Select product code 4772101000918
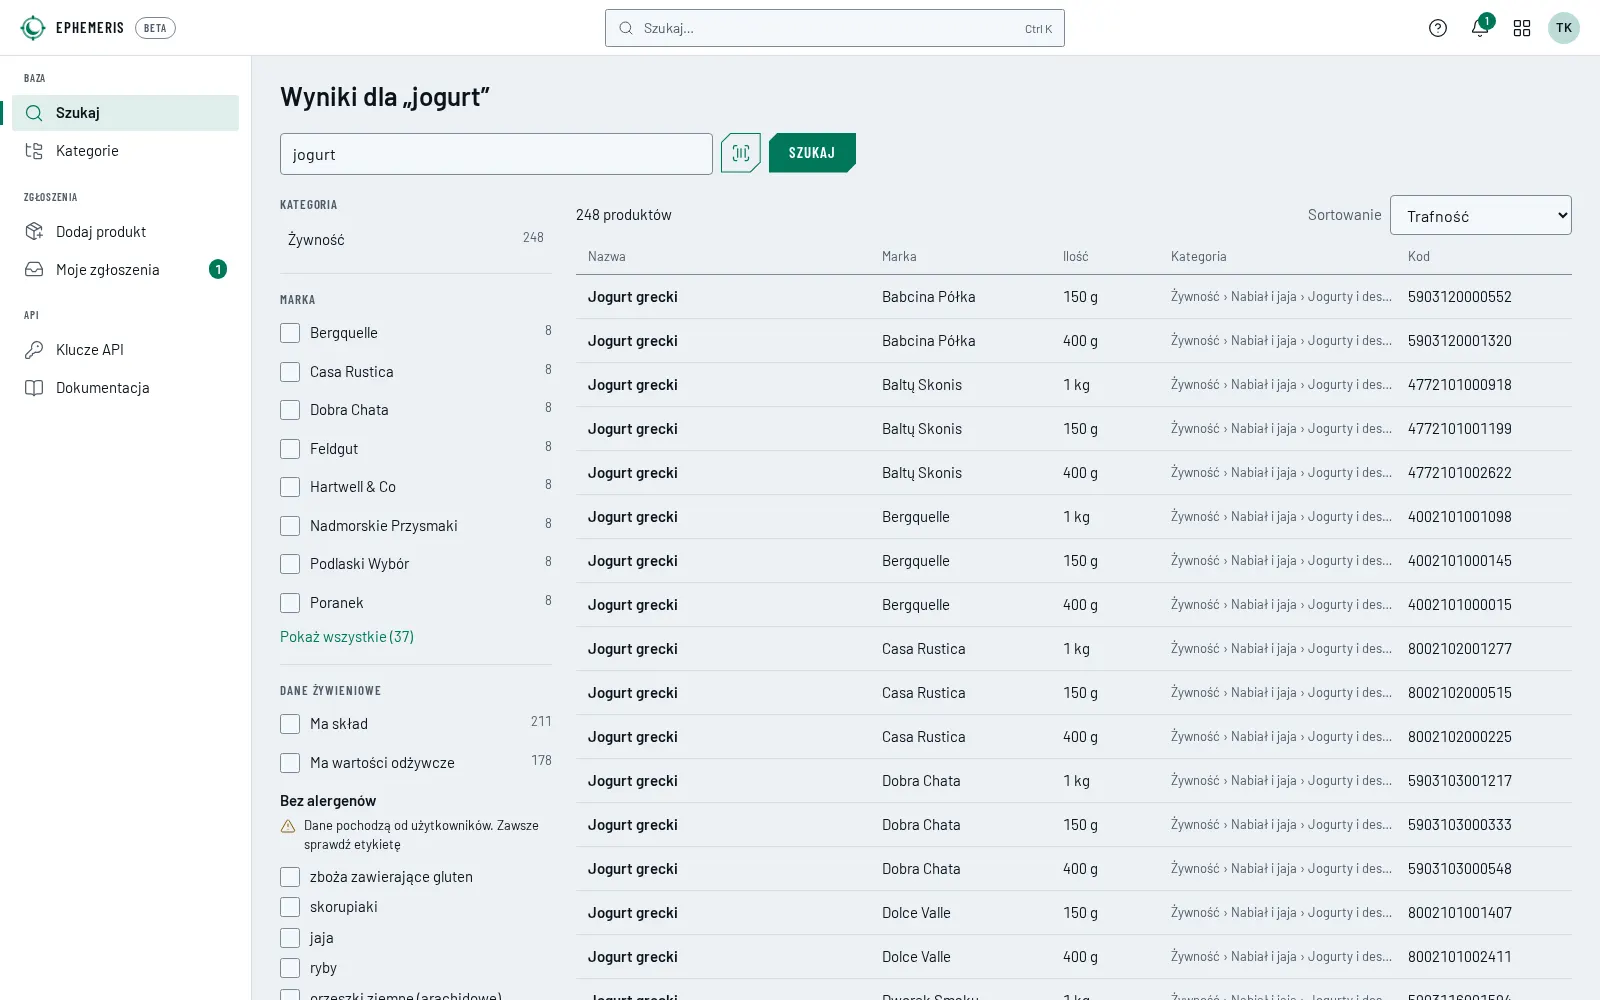The width and height of the screenshot is (1600, 1000). pos(1460,385)
